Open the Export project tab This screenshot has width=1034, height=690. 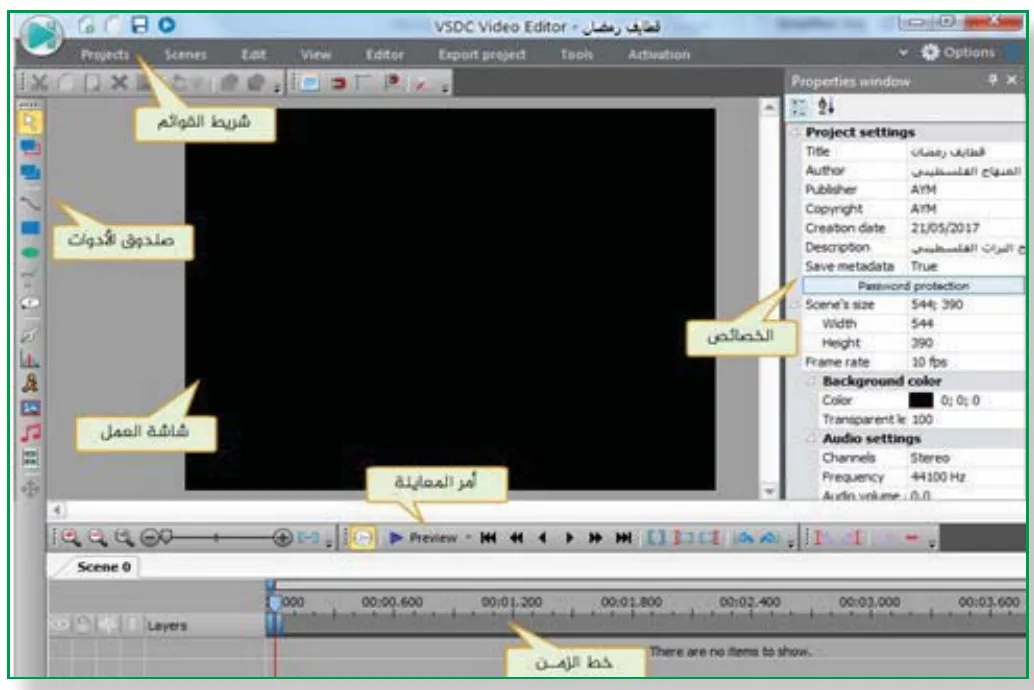(x=482, y=55)
